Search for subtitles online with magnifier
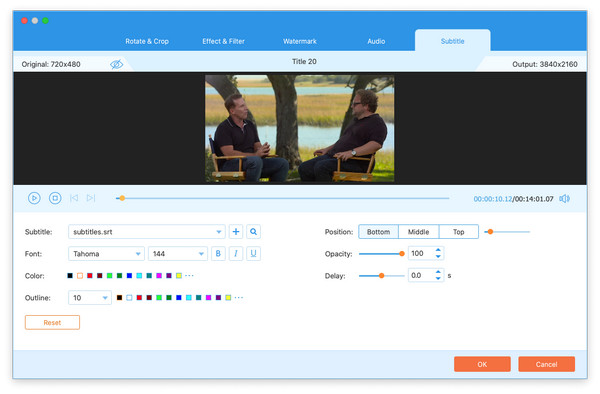 click(253, 231)
